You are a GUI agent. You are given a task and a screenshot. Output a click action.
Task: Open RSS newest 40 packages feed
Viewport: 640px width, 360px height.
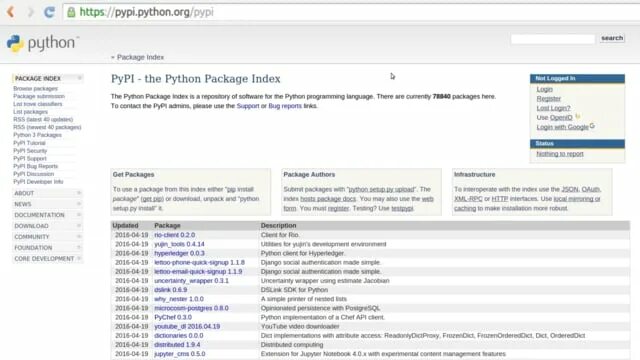coord(47,127)
